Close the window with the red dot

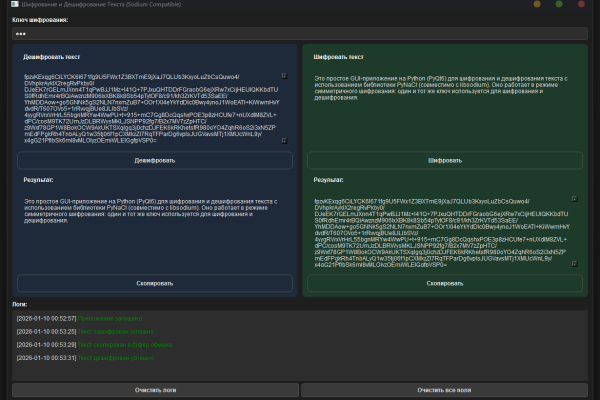click(x=581, y=4)
